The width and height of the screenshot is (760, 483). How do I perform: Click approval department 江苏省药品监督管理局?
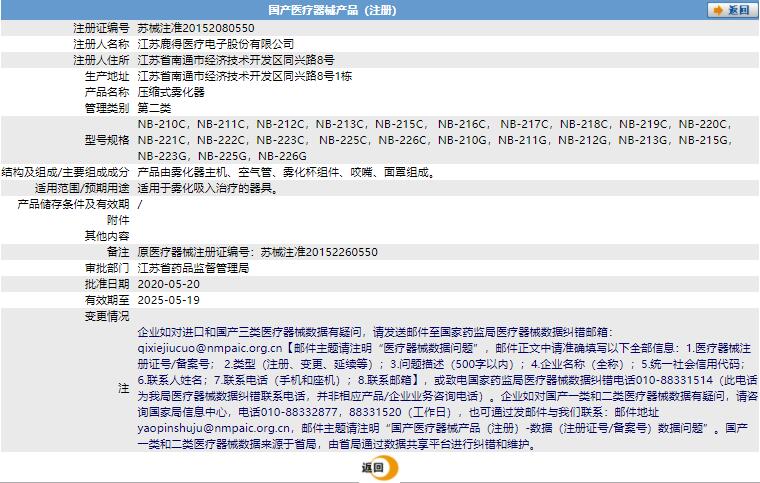point(193,268)
